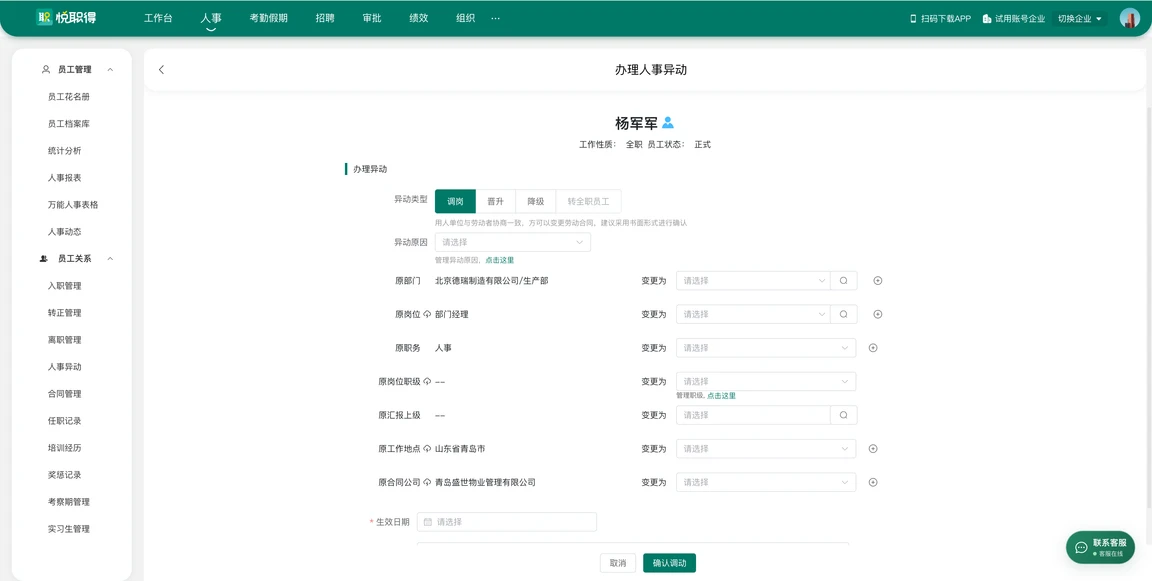Click 点击这里 link under 异动原因
This screenshot has width=1152, height=581.
pos(500,260)
